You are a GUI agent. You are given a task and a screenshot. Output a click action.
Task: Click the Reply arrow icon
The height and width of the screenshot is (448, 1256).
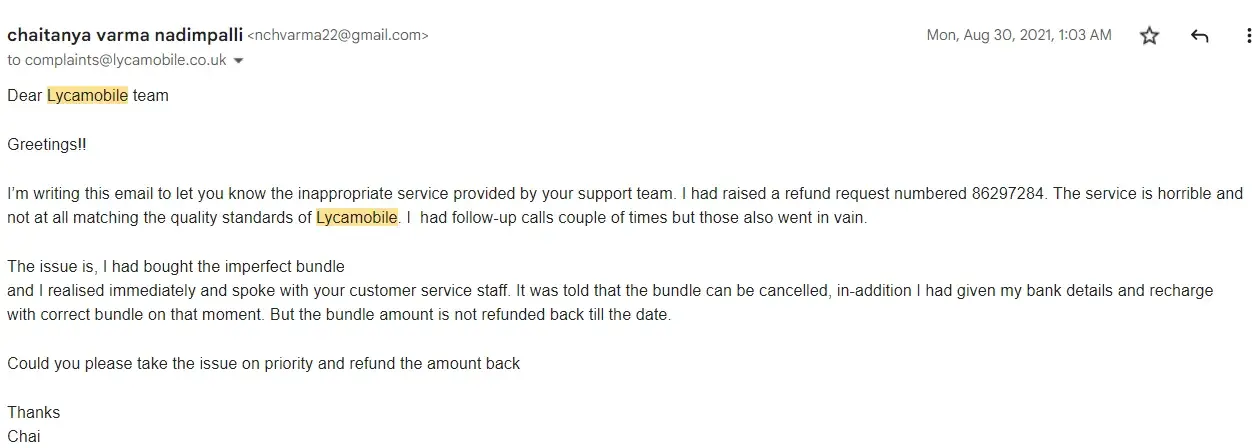pos(1200,36)
